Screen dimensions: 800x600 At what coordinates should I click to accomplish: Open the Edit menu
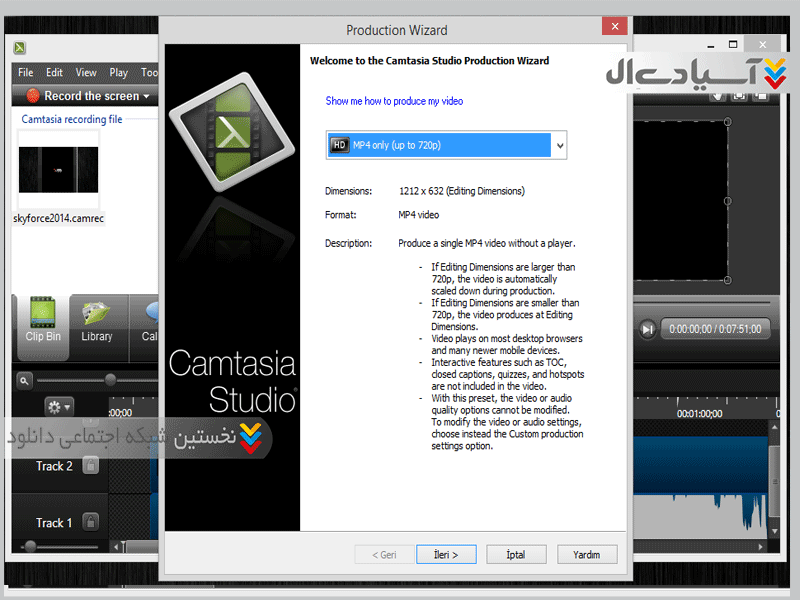(x=55, y=73)
